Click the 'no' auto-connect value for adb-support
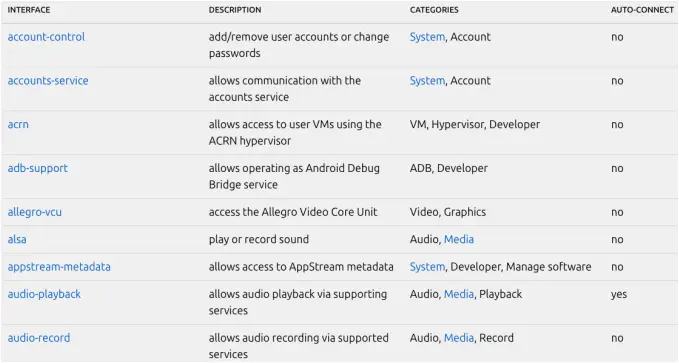679x363 pixels. (617, 169)
